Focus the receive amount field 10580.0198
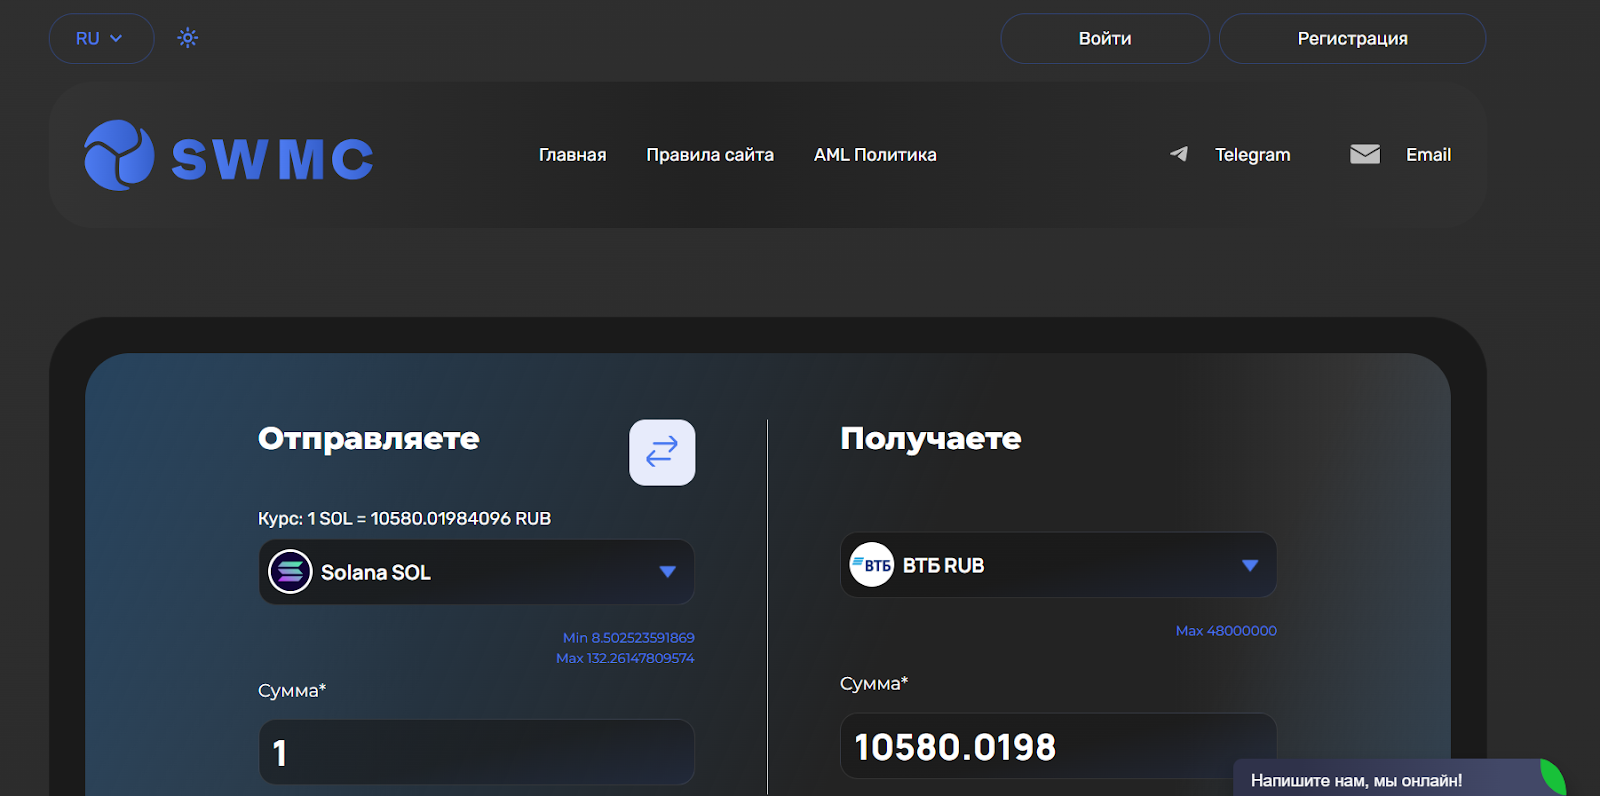The height and width of the screenshot is (796, 1600). point(1058,746)
